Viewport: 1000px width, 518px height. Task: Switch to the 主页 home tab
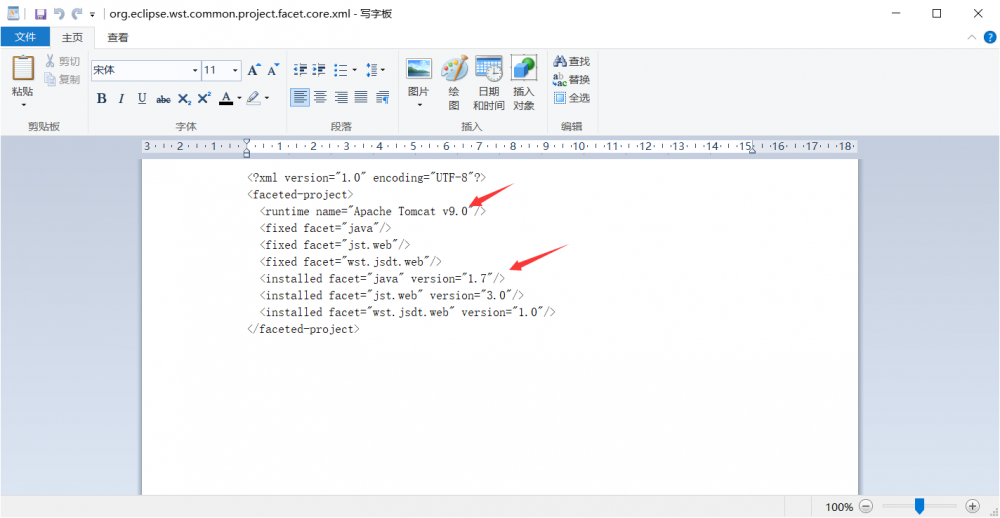click(x=72, y=37)
